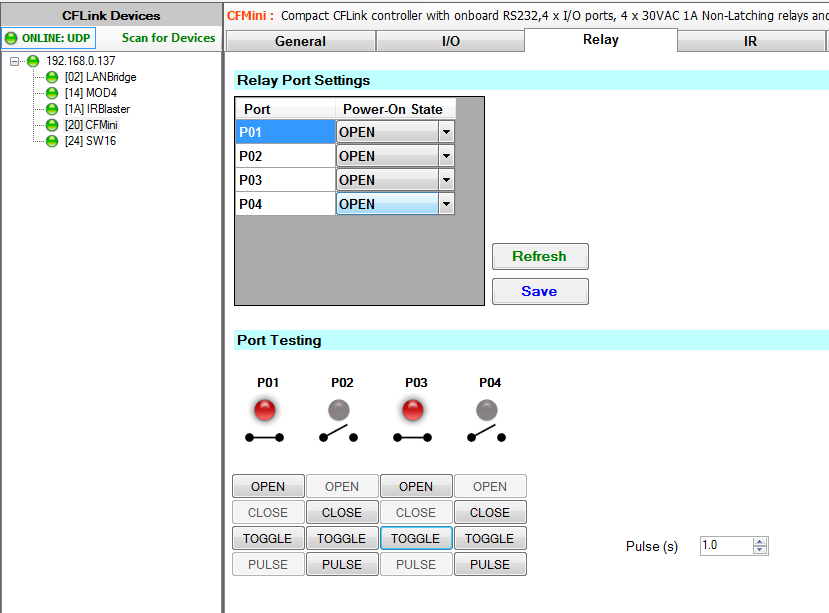This screenshot has height=613, width=829.
Task: Click the red P03 relay indicator LED
Action: tap(413, 410)
